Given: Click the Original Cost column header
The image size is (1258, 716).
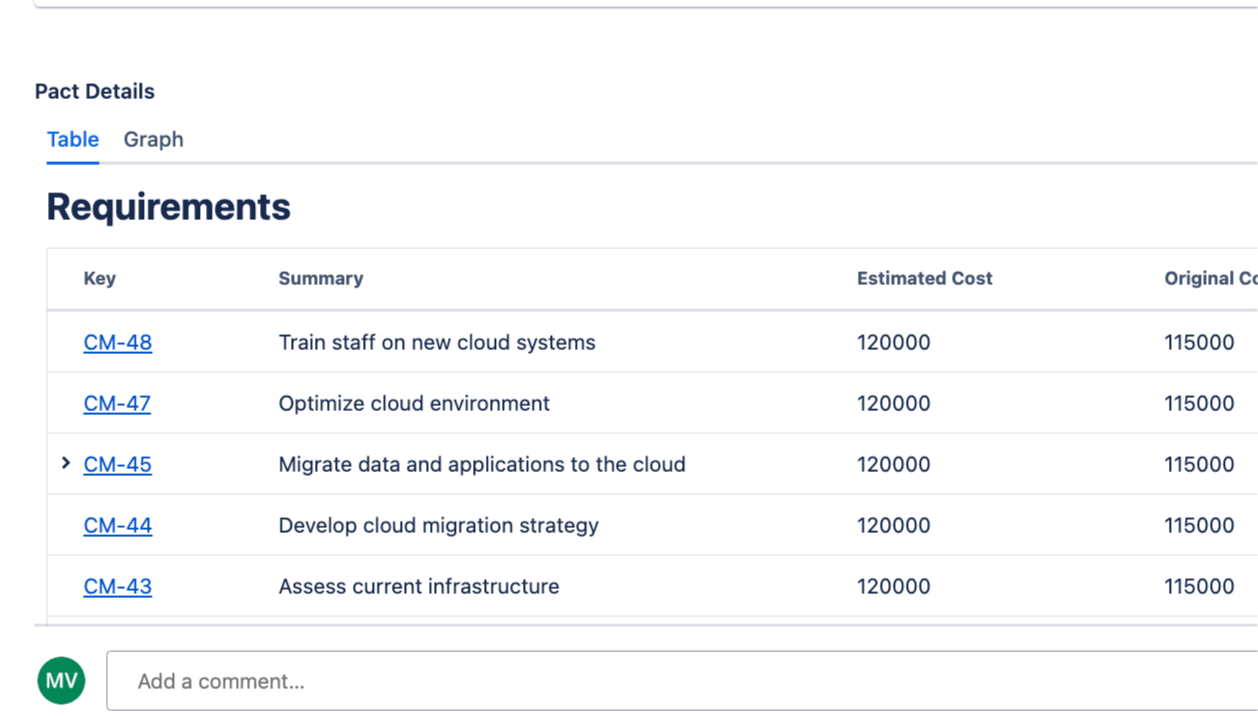Looking at the screenshot, I should (x=1210, y=279).
